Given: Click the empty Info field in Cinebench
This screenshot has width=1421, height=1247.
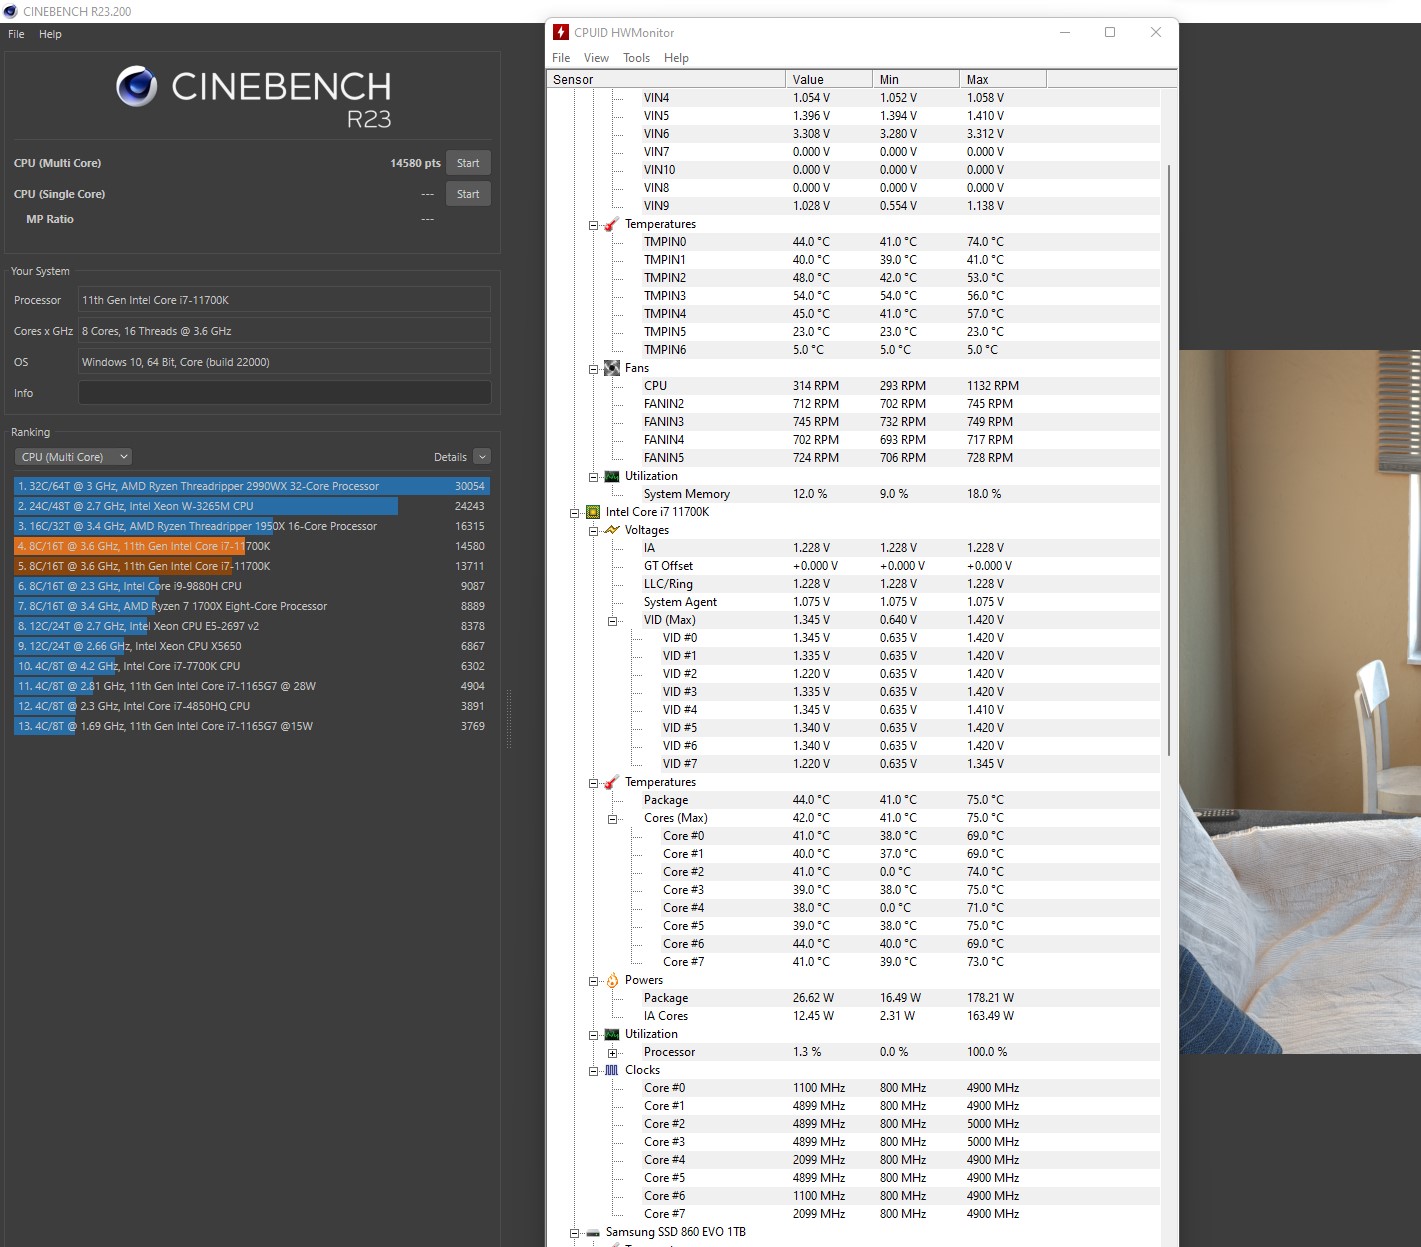Looking at the screenshot, I should coord(284,393).
